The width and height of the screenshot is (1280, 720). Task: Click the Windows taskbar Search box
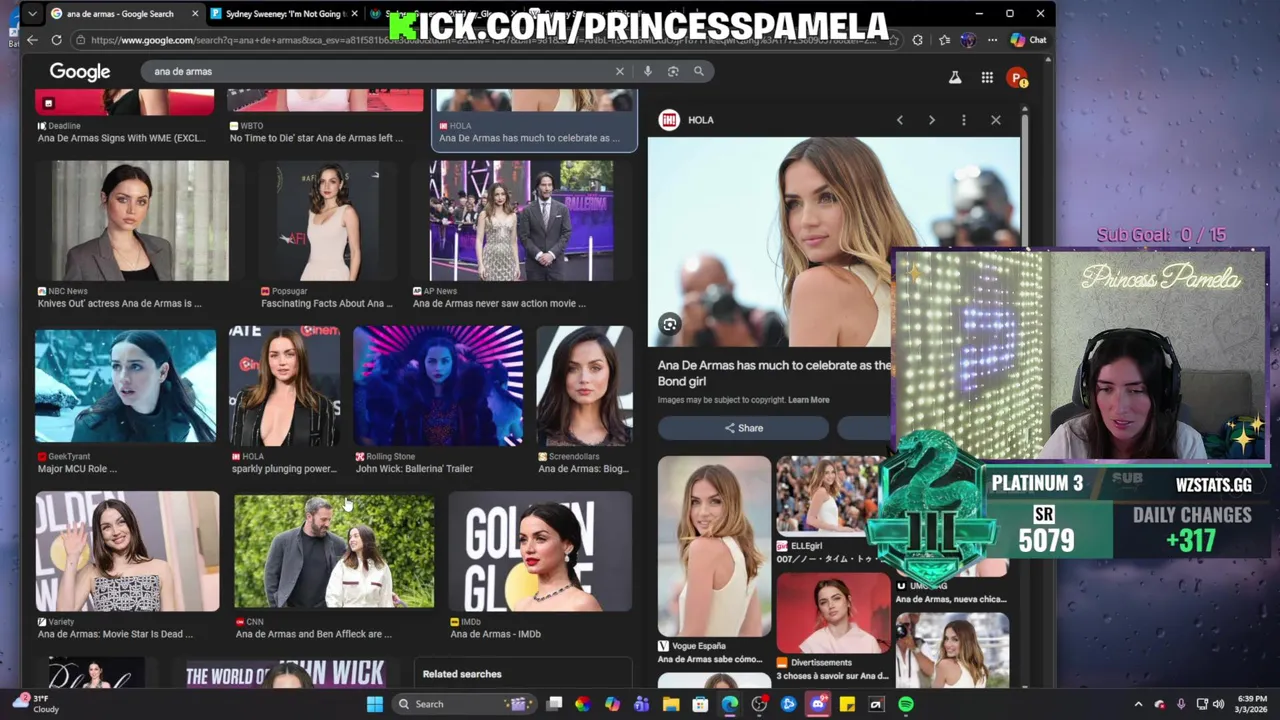pos(463,704)
